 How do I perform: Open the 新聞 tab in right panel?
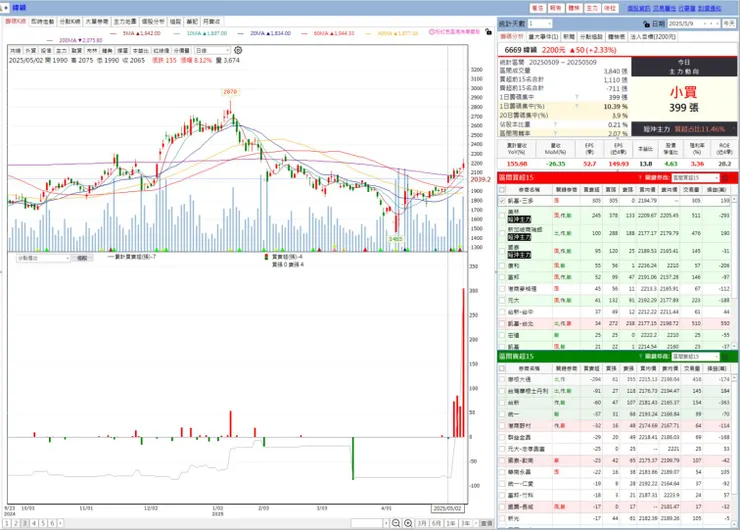point(569,36)
